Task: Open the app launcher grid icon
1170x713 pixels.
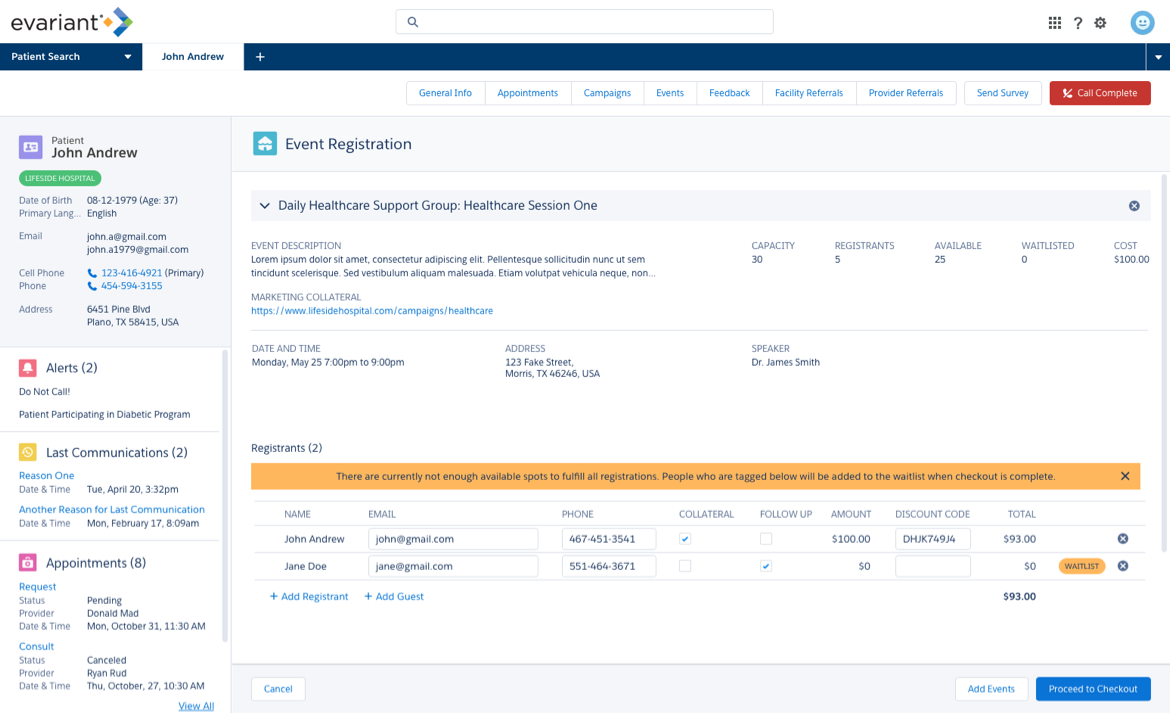Action: pyautogui.click(x=1054, y=23)
